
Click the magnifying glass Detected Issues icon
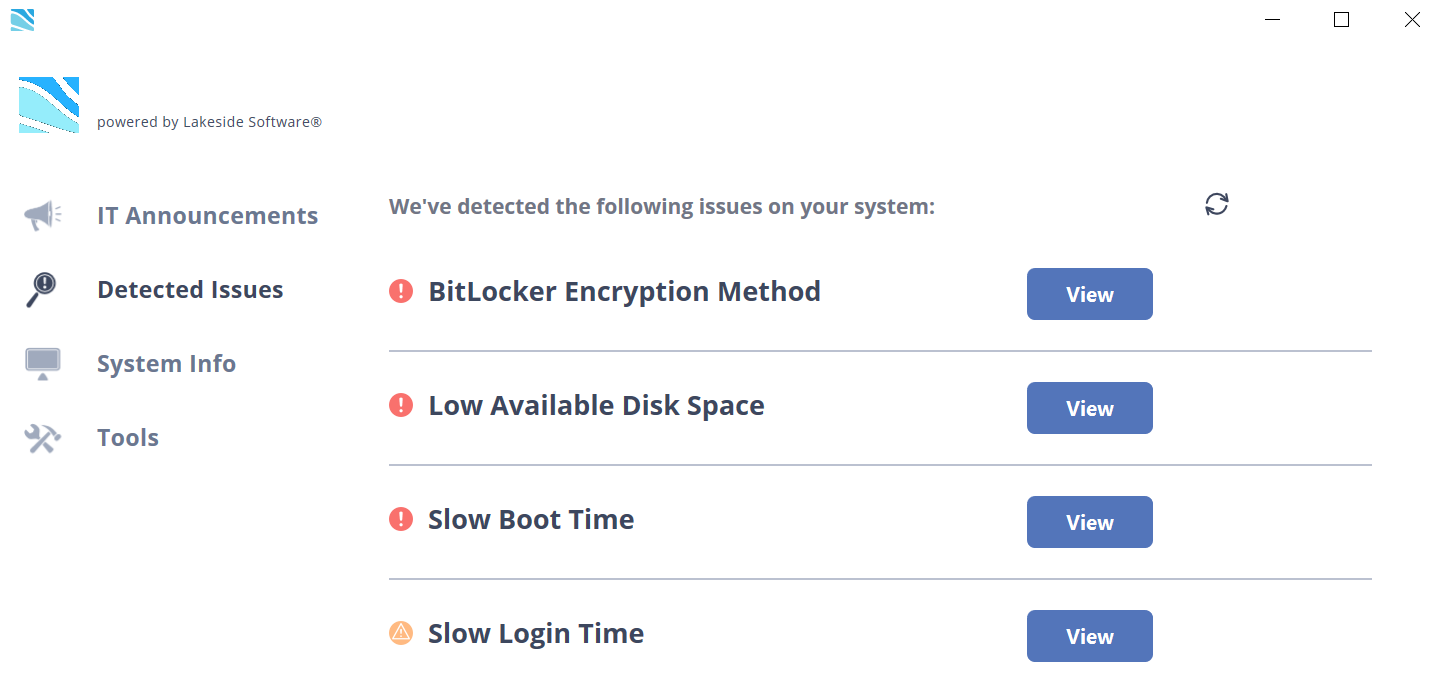41,290
